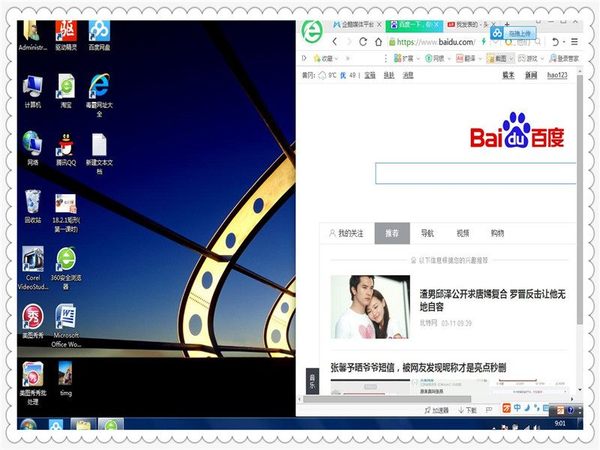Open the 网银 toolbar dropdown

point(438,59)
